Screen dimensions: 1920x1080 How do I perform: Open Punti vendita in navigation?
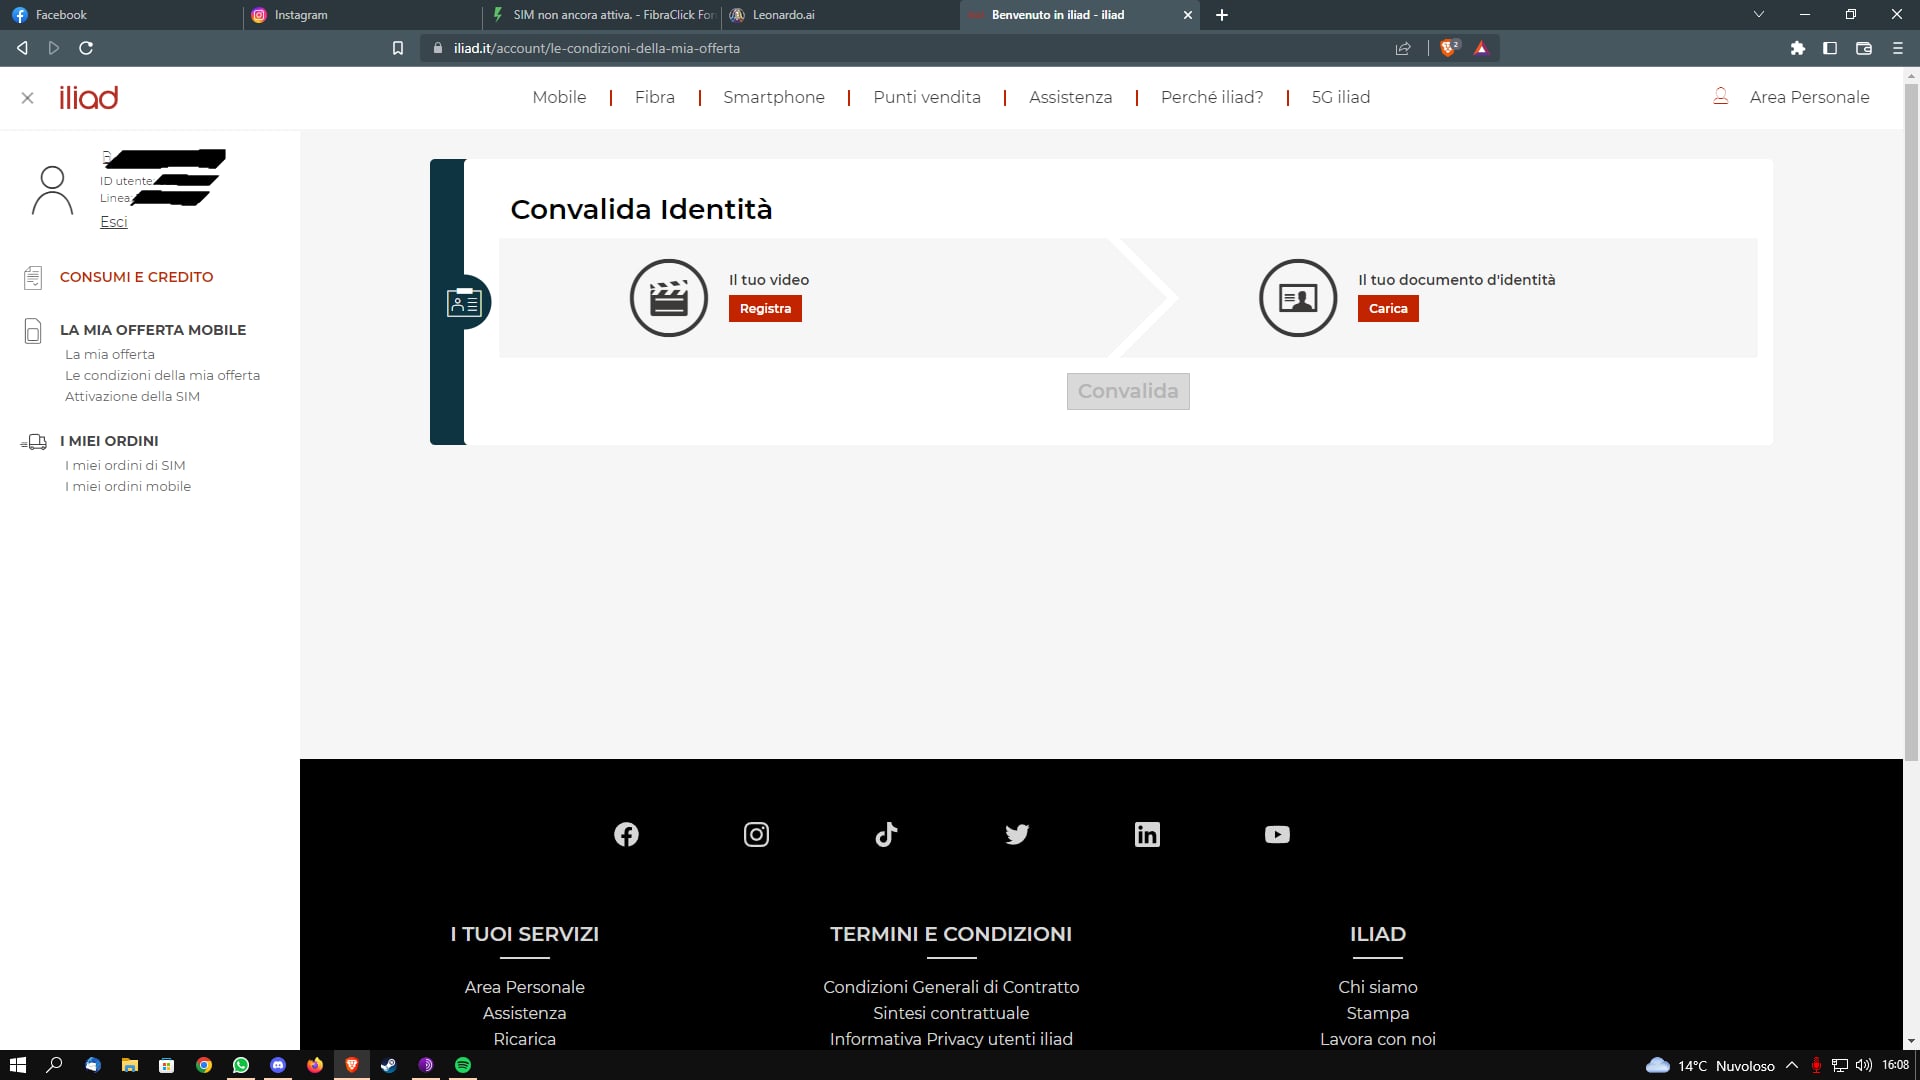[926, 97]
